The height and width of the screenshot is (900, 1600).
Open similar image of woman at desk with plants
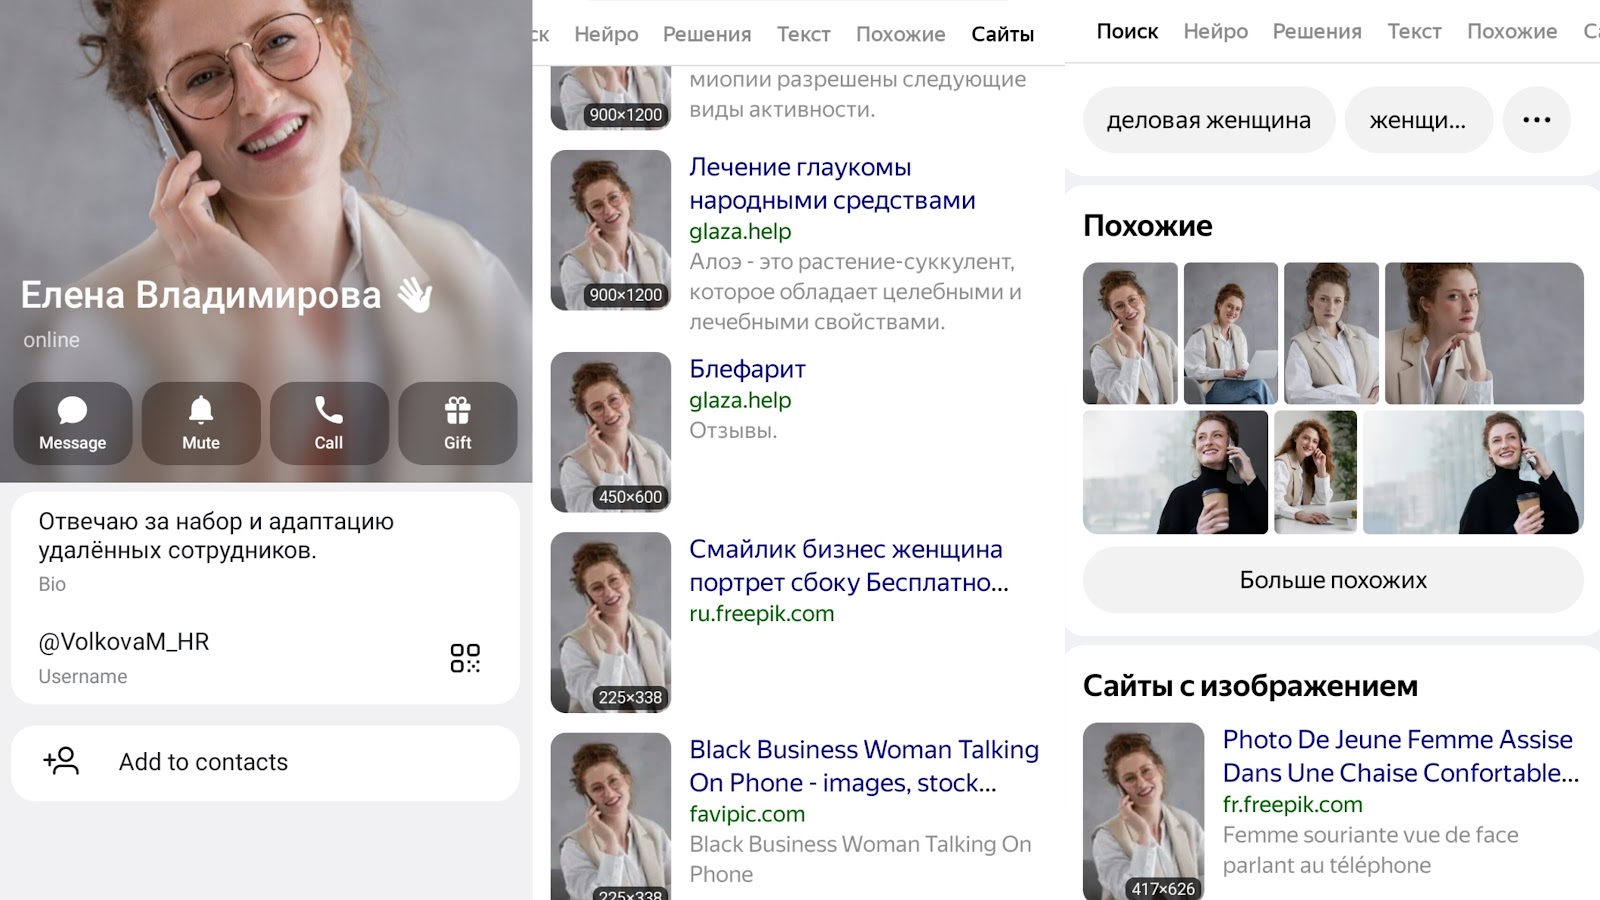pyautogui.click(x=1316, y=472)
